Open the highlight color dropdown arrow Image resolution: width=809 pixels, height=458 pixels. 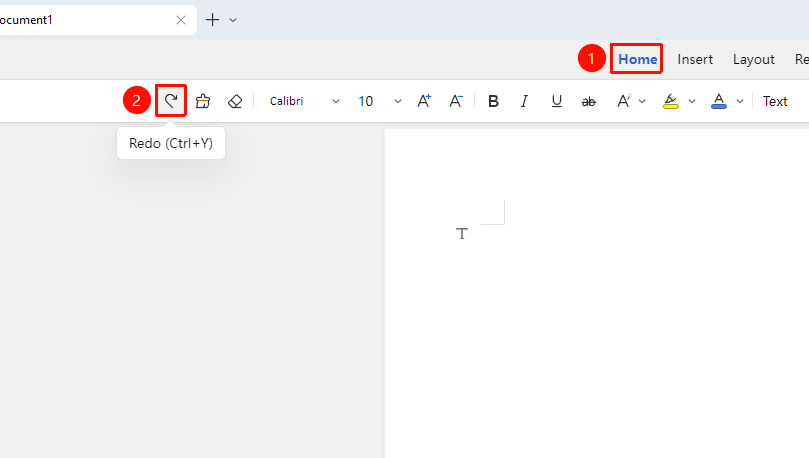pos(692,102)
